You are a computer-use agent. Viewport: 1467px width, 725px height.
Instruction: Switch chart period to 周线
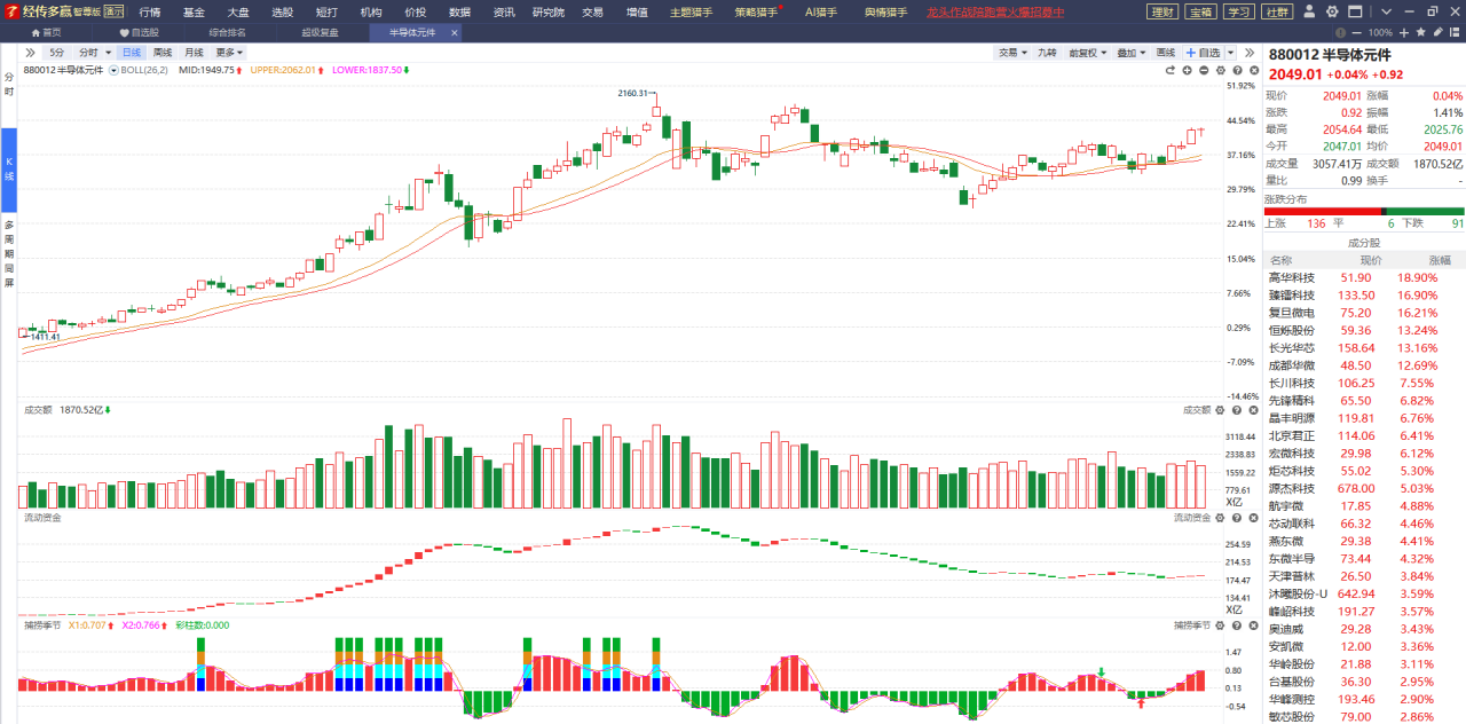(x=162, y=52)
